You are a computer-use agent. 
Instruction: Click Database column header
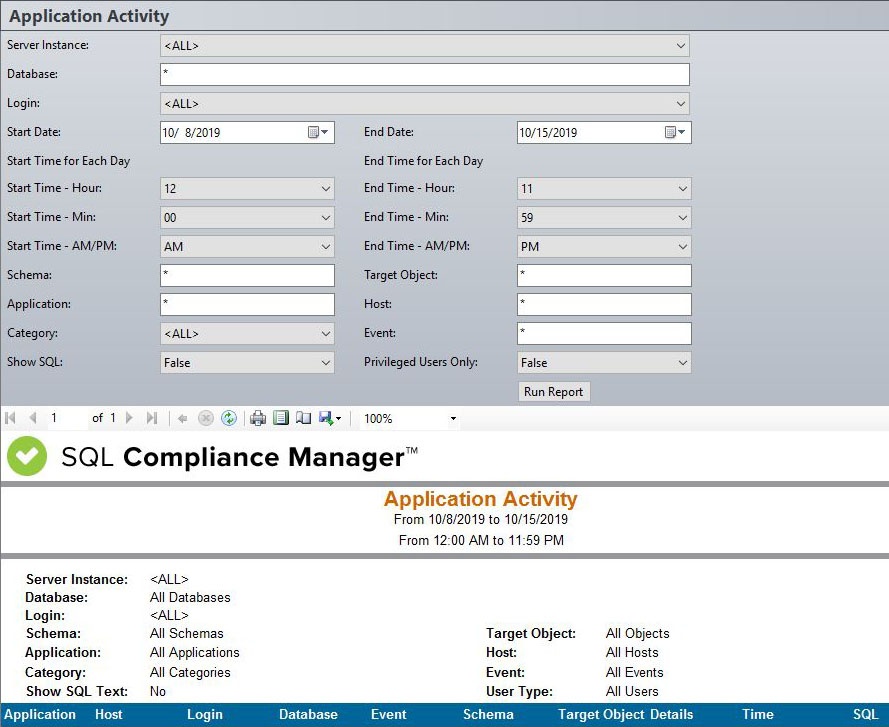pyautogui.click(x=308, y=715)
